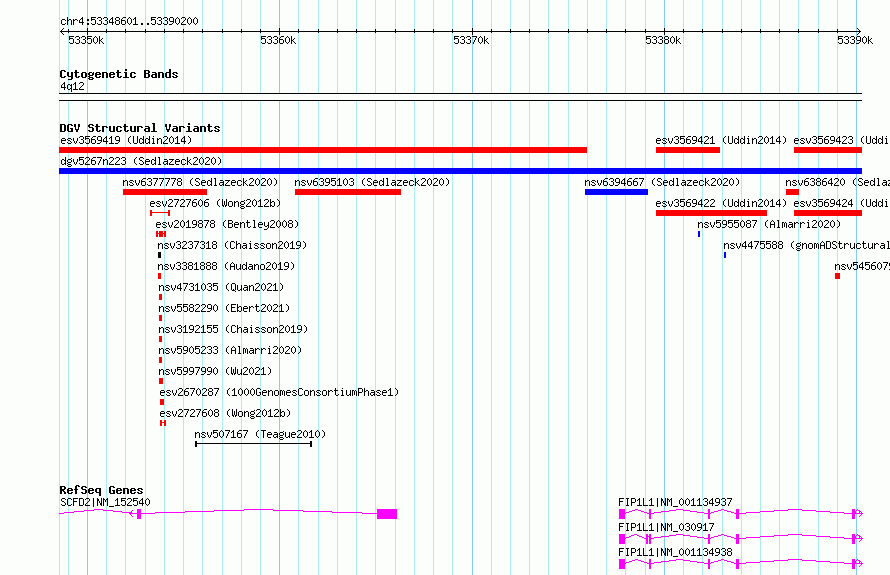Click the esv3569419 (Uddin2014) red variant bar
This screenshot has width=890, height=575.
(323, 150)
